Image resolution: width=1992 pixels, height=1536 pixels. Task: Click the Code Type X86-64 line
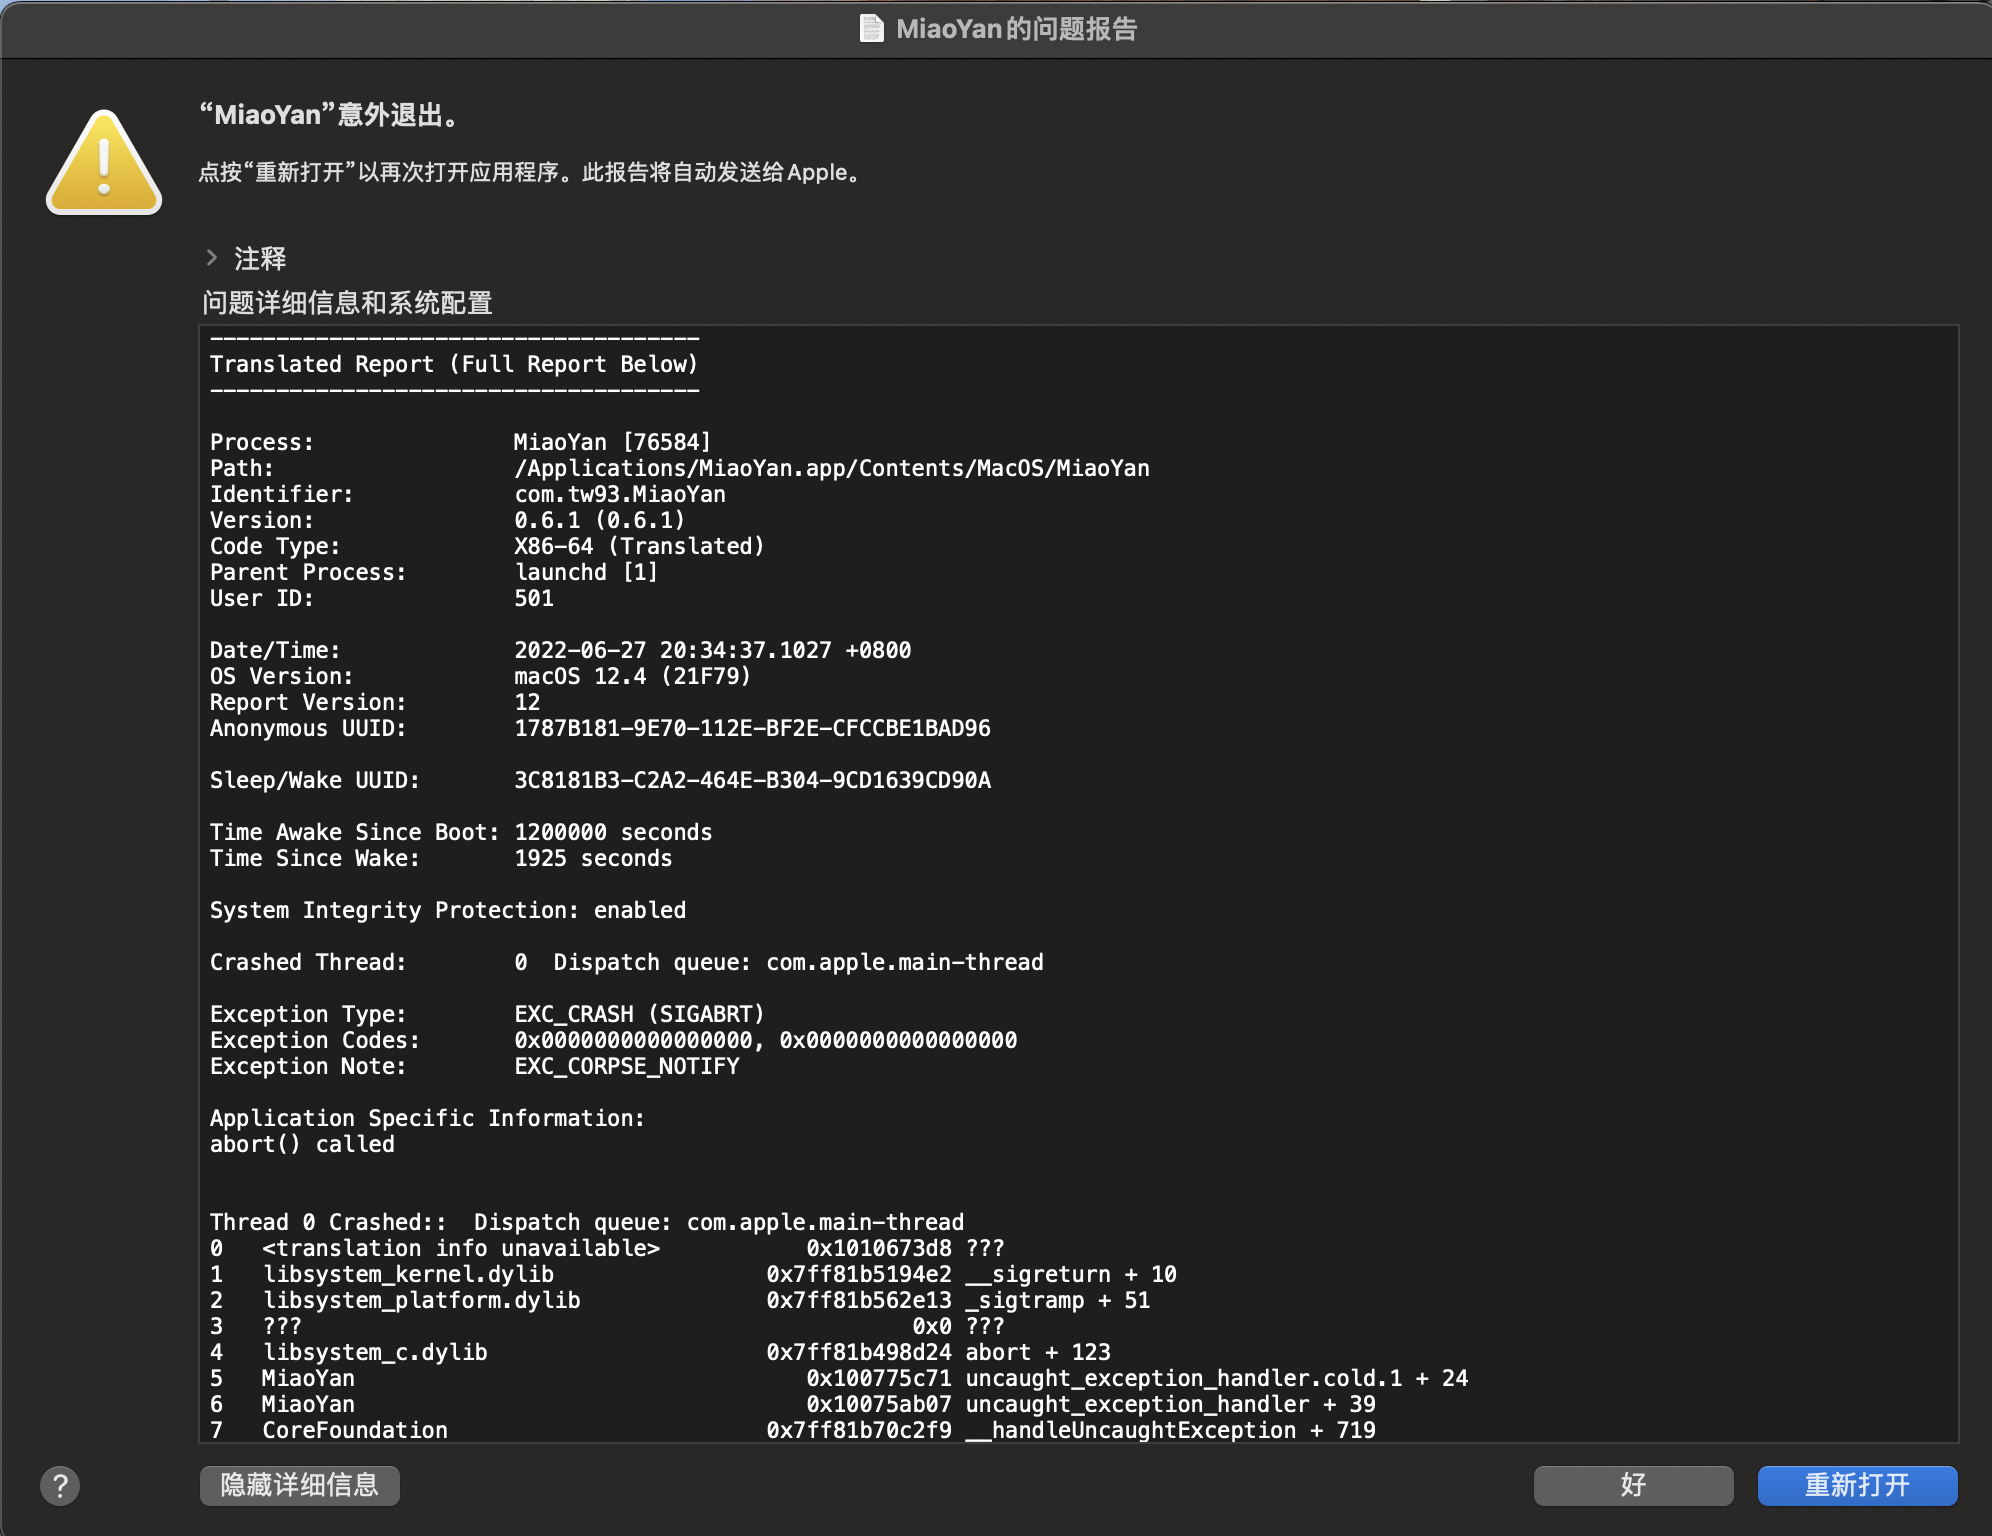(x=487, y=546)
